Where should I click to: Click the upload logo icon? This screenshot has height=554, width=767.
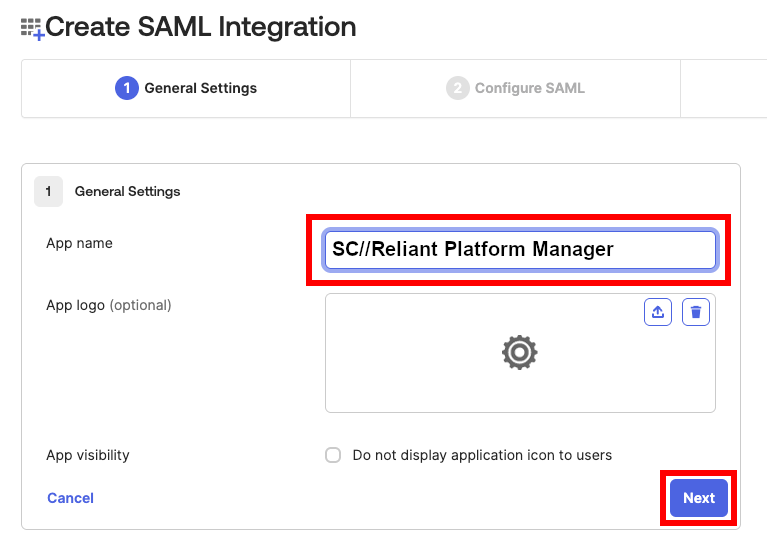pos(657,312)
